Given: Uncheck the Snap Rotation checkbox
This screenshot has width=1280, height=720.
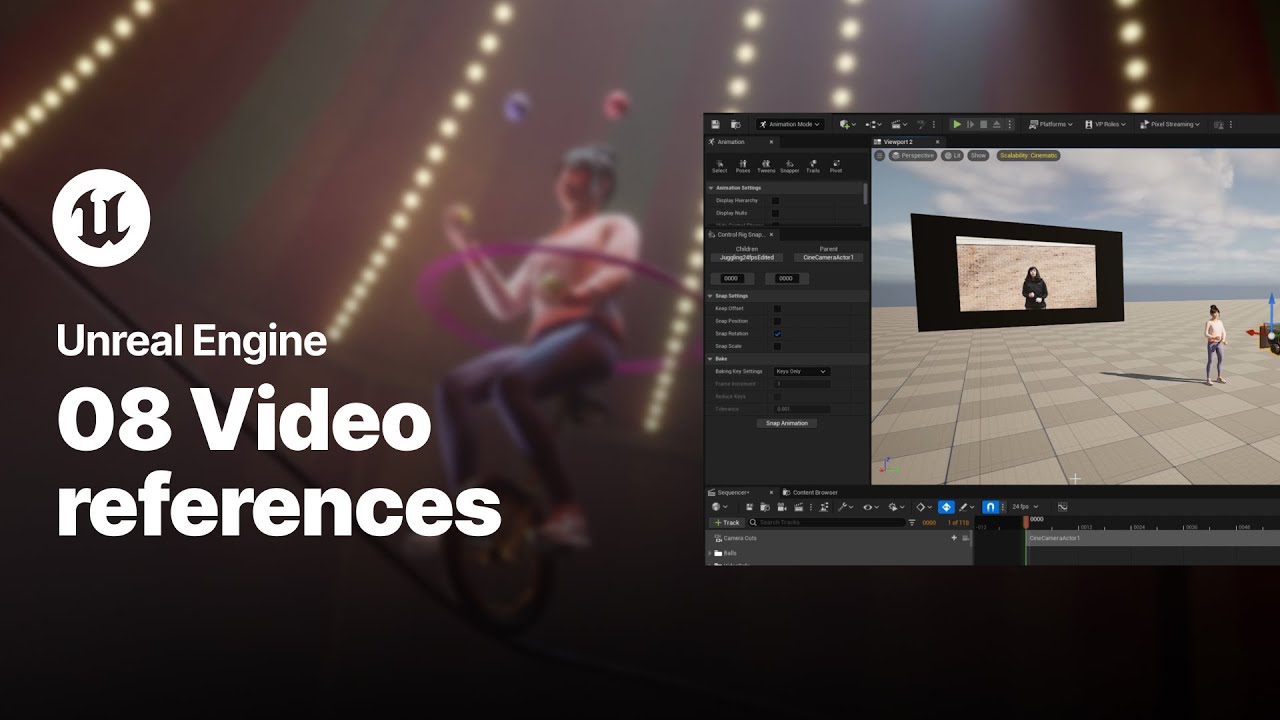Looking at the screenshot, I should [777, 333].
